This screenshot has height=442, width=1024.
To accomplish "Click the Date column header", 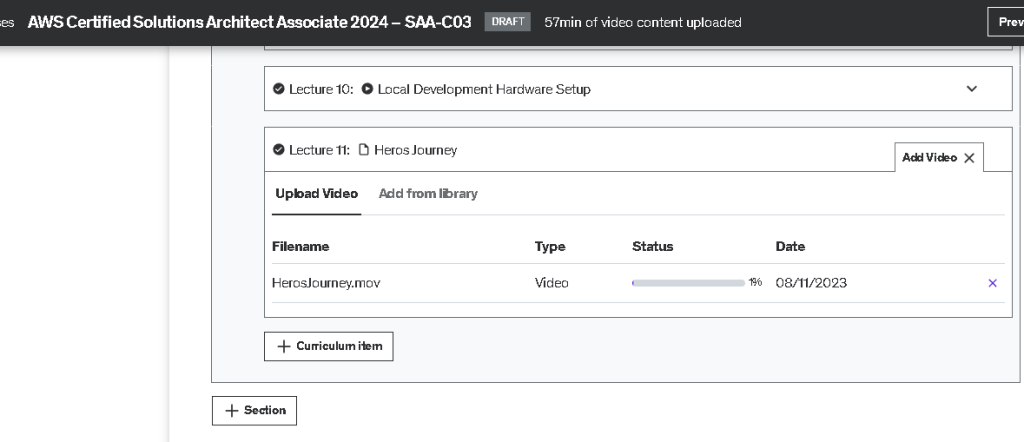I will [790, 247].
